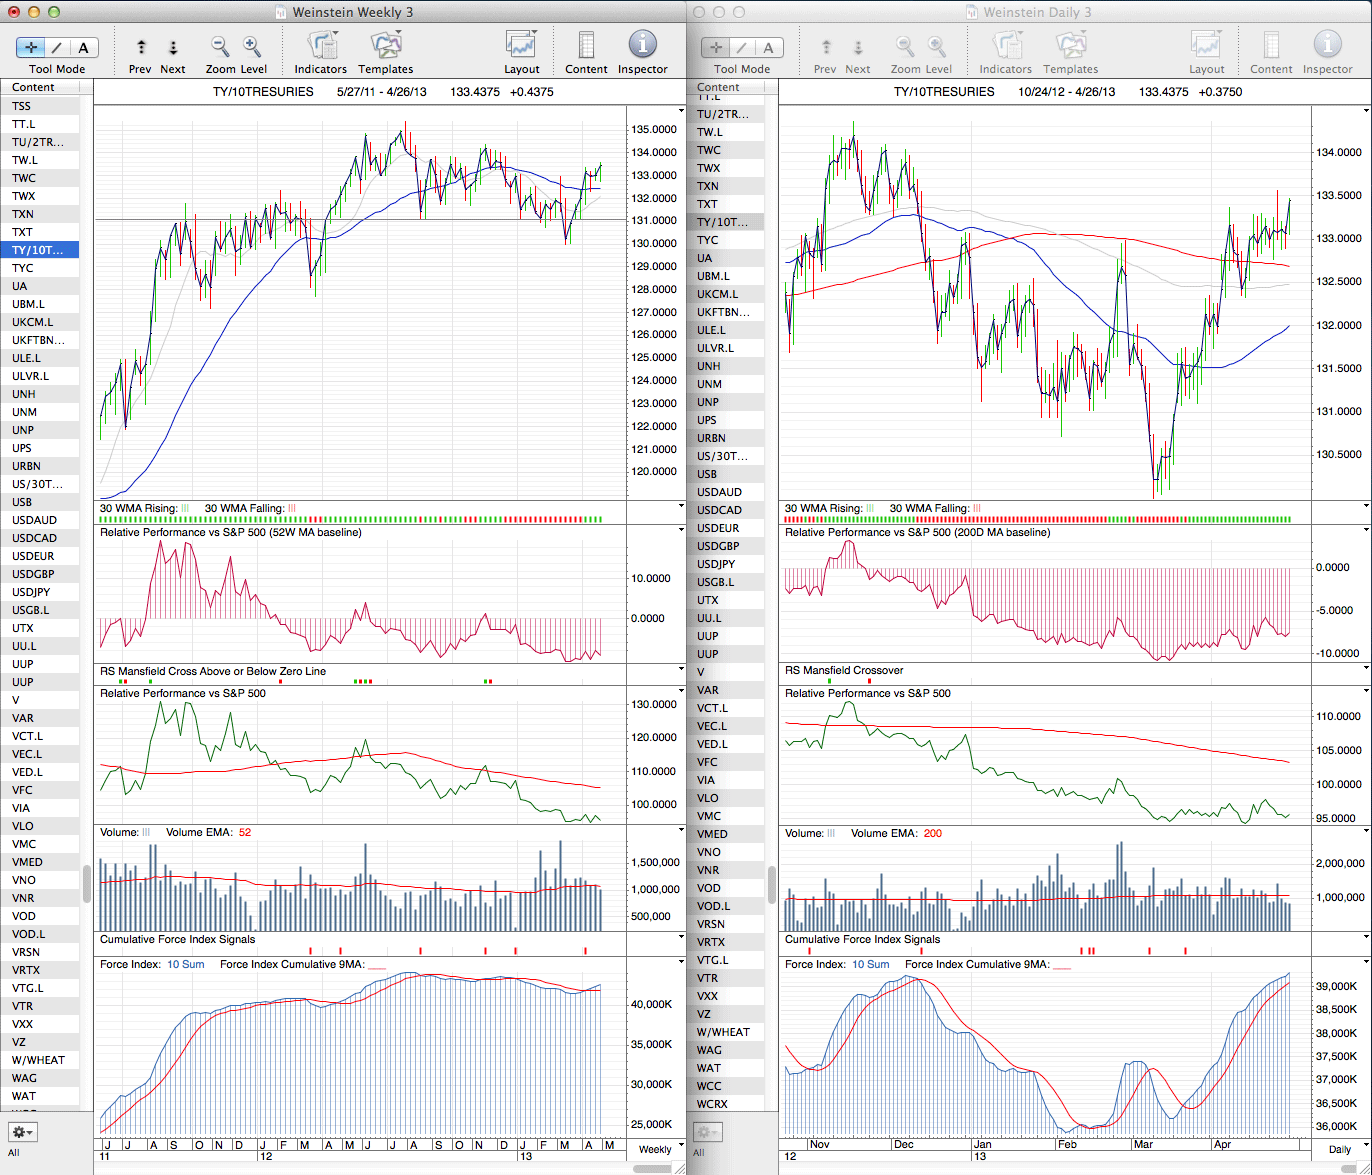Viewport: 1372px width, 1175px height.
Task: Toggle the Content sidebar in Daily window
Action: [x=1271, y=46]
